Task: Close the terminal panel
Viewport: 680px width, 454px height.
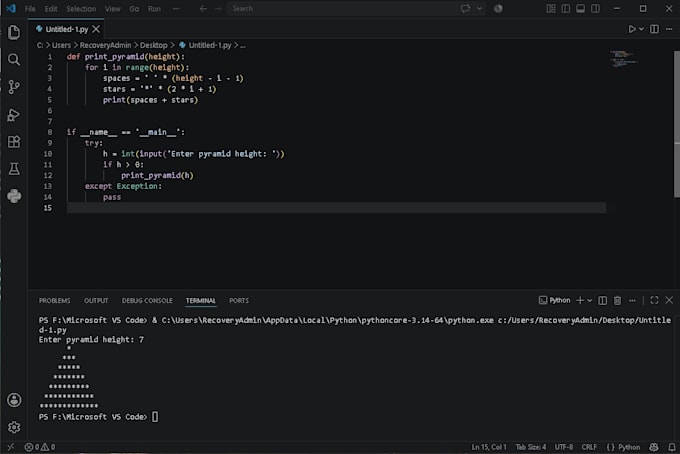Action: pos(669,300)
